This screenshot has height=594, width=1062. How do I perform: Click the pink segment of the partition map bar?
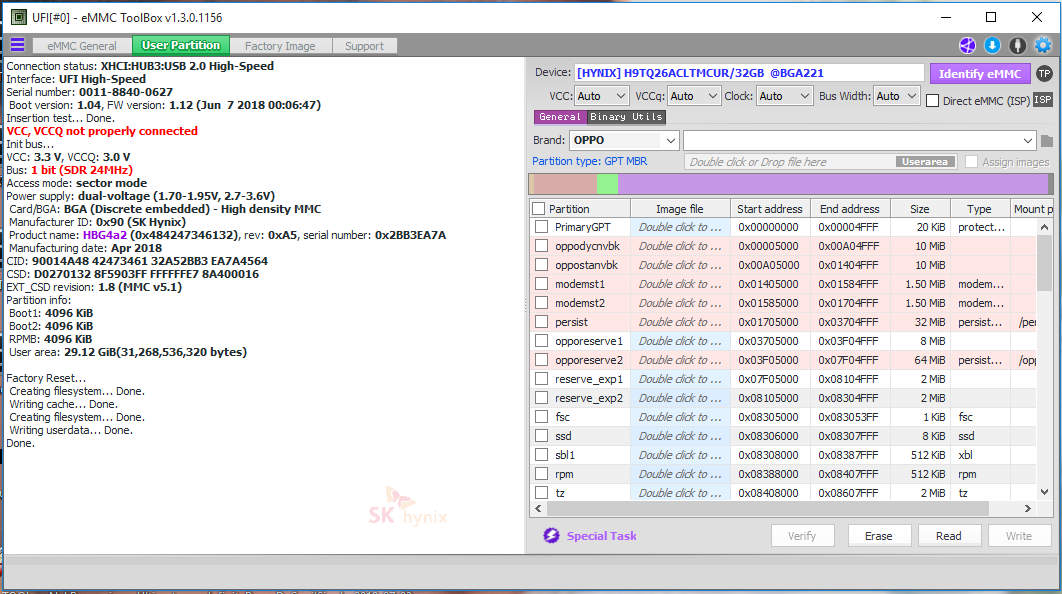click(x=566, y=184)
